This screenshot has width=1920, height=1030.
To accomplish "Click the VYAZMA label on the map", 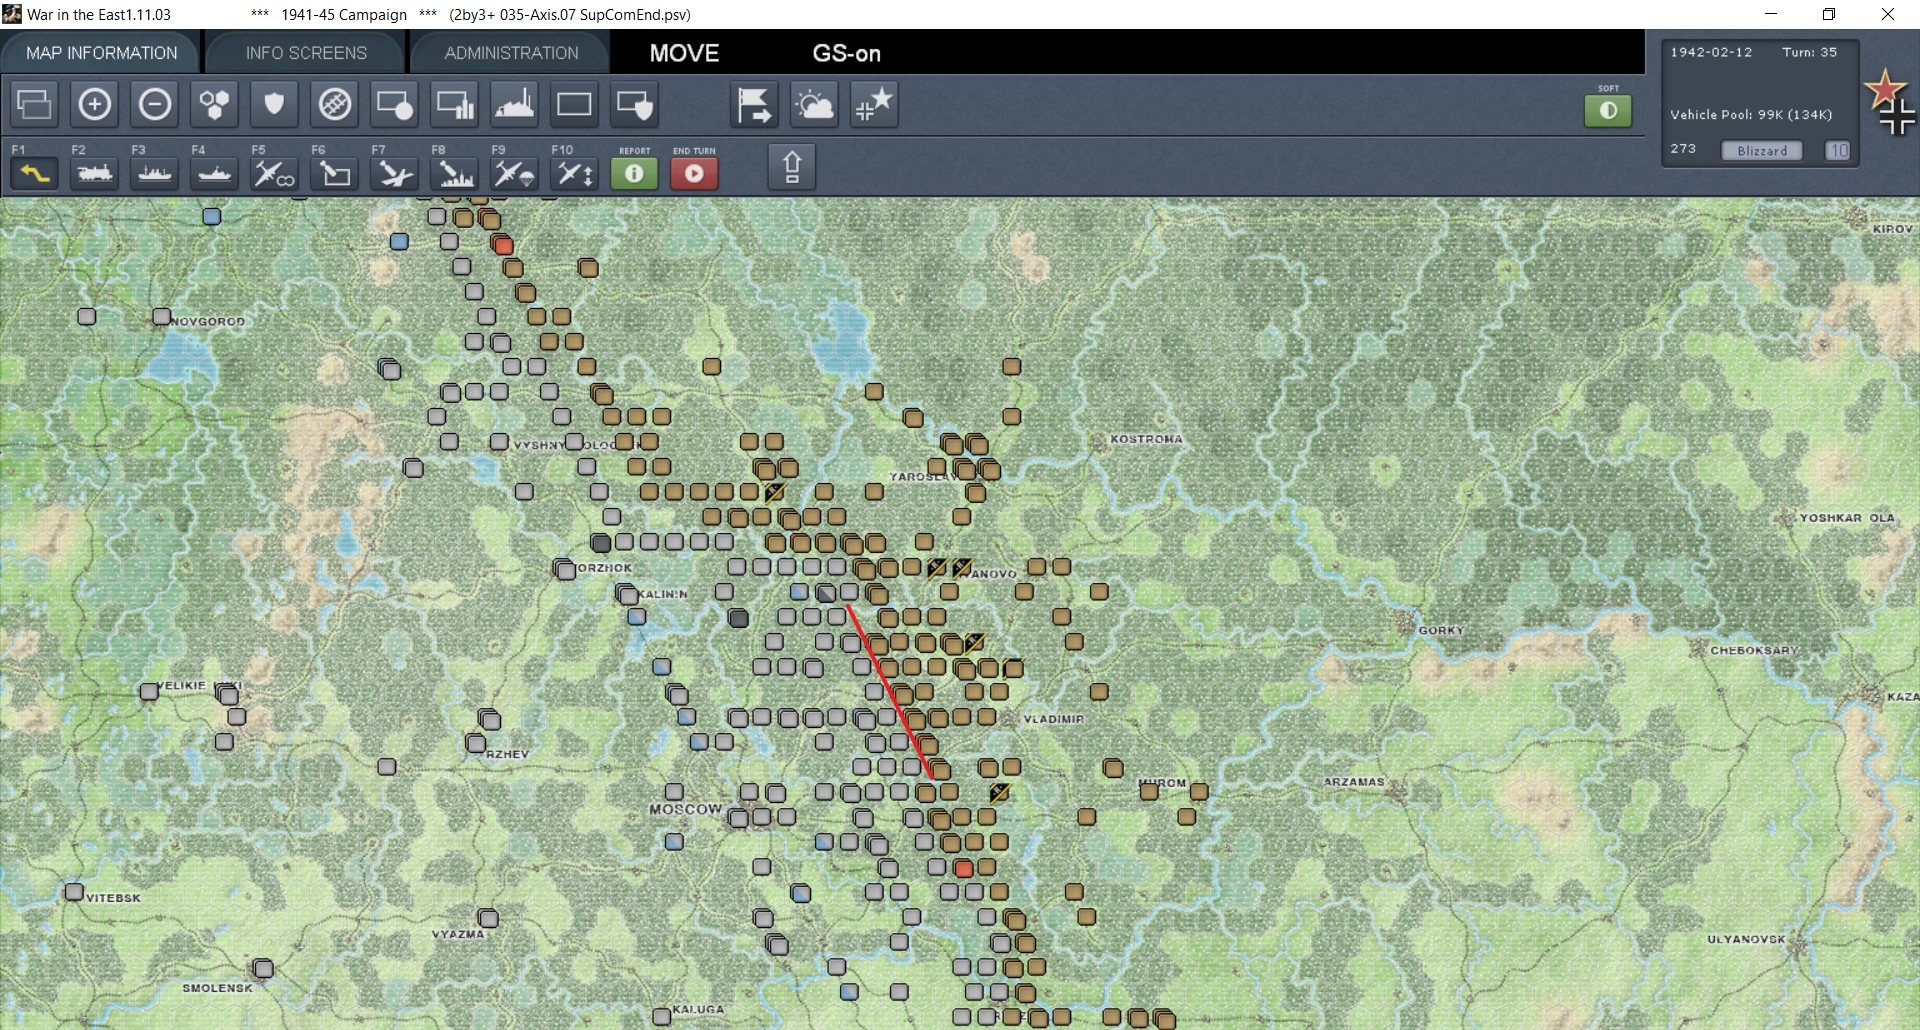I will click(x=458, y=934).
